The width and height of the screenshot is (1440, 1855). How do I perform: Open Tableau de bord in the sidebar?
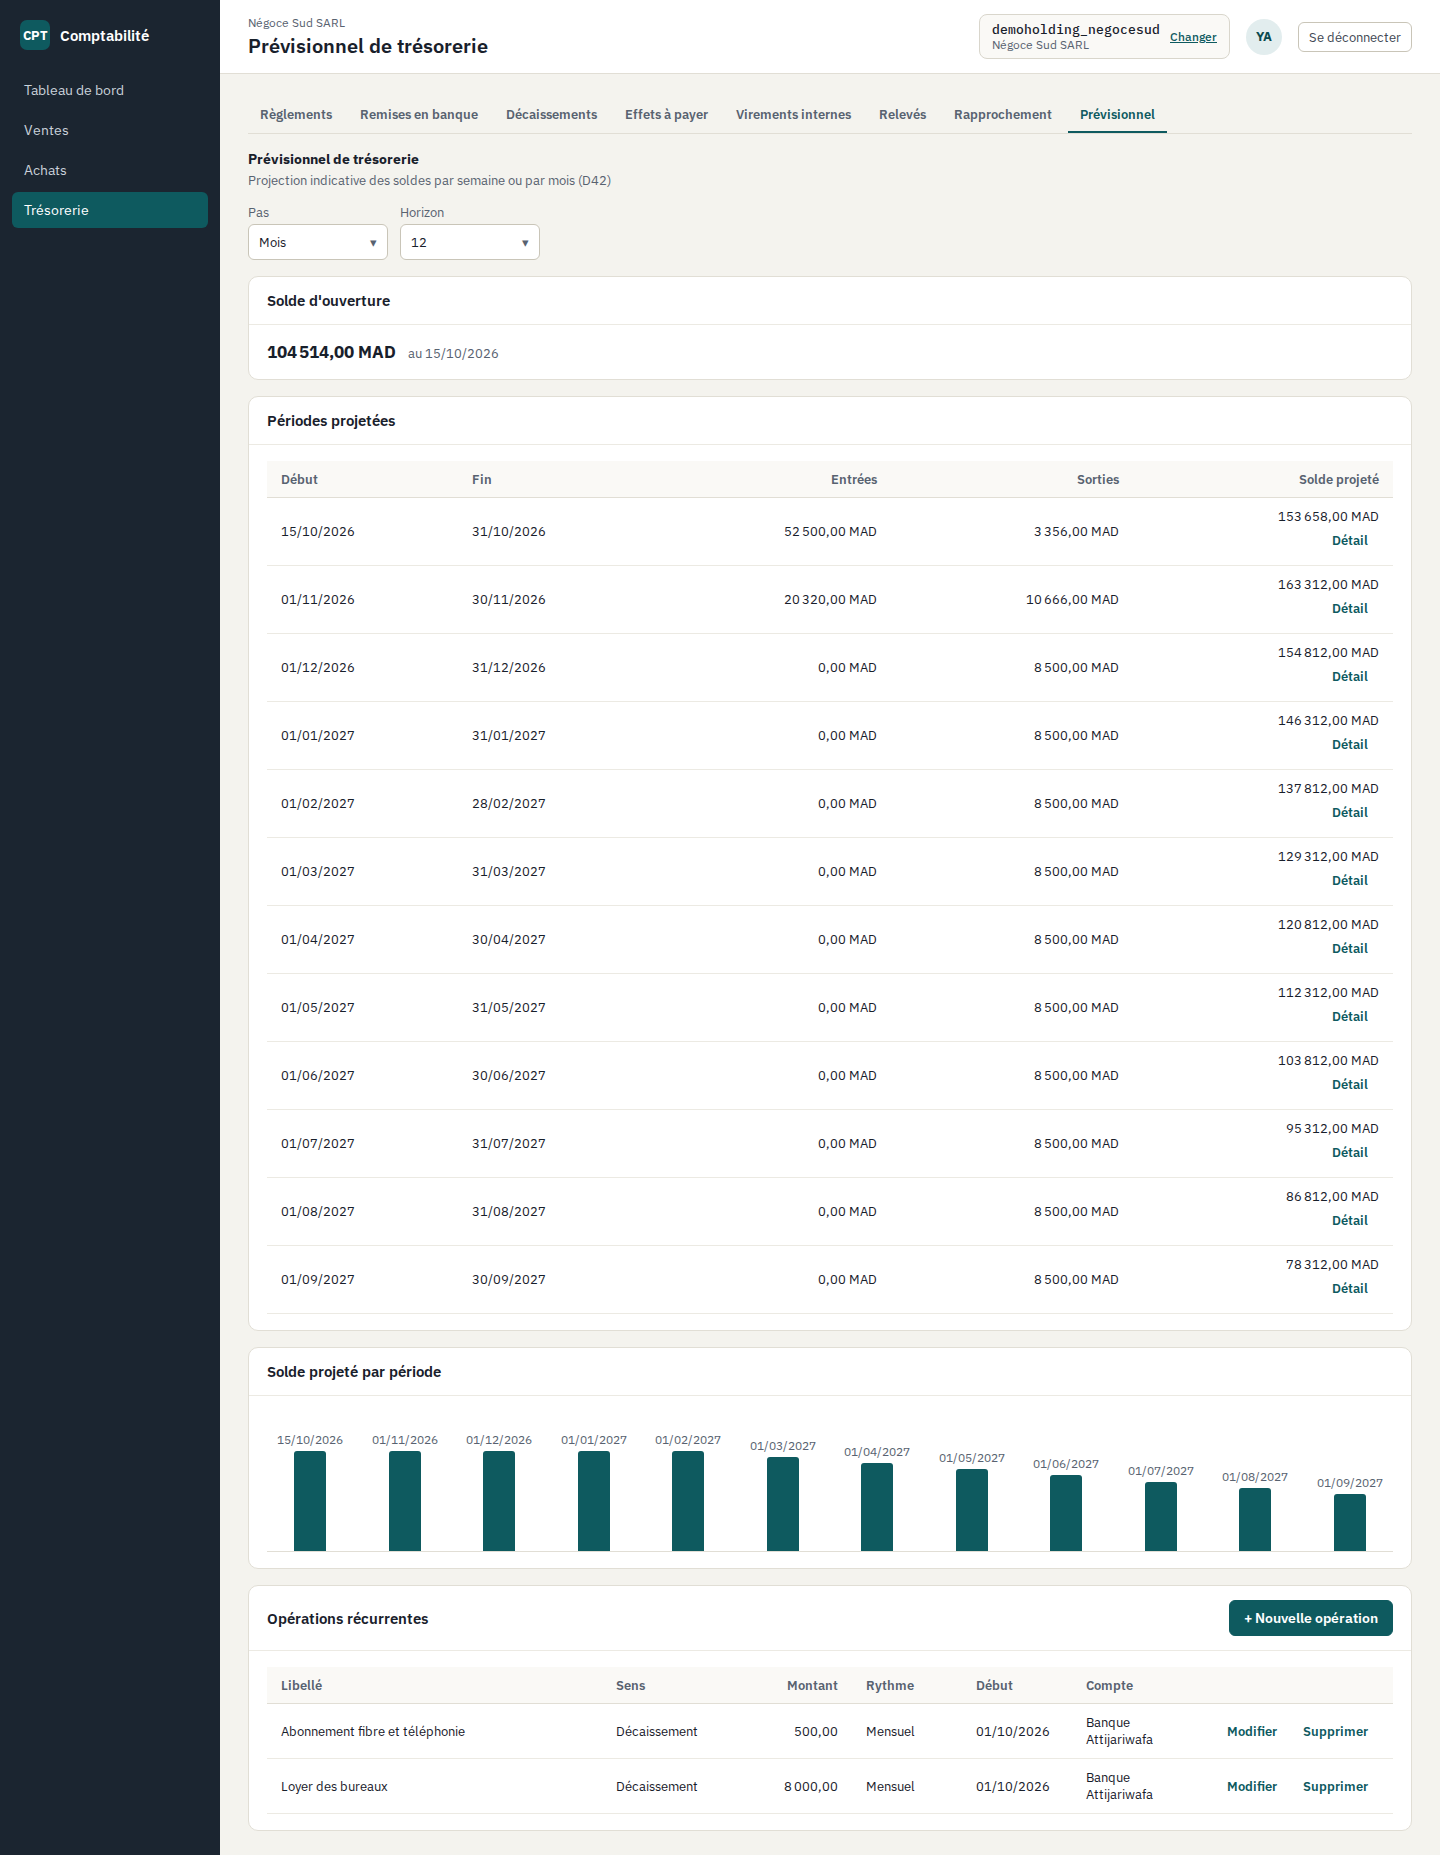[x=110, y=90]
